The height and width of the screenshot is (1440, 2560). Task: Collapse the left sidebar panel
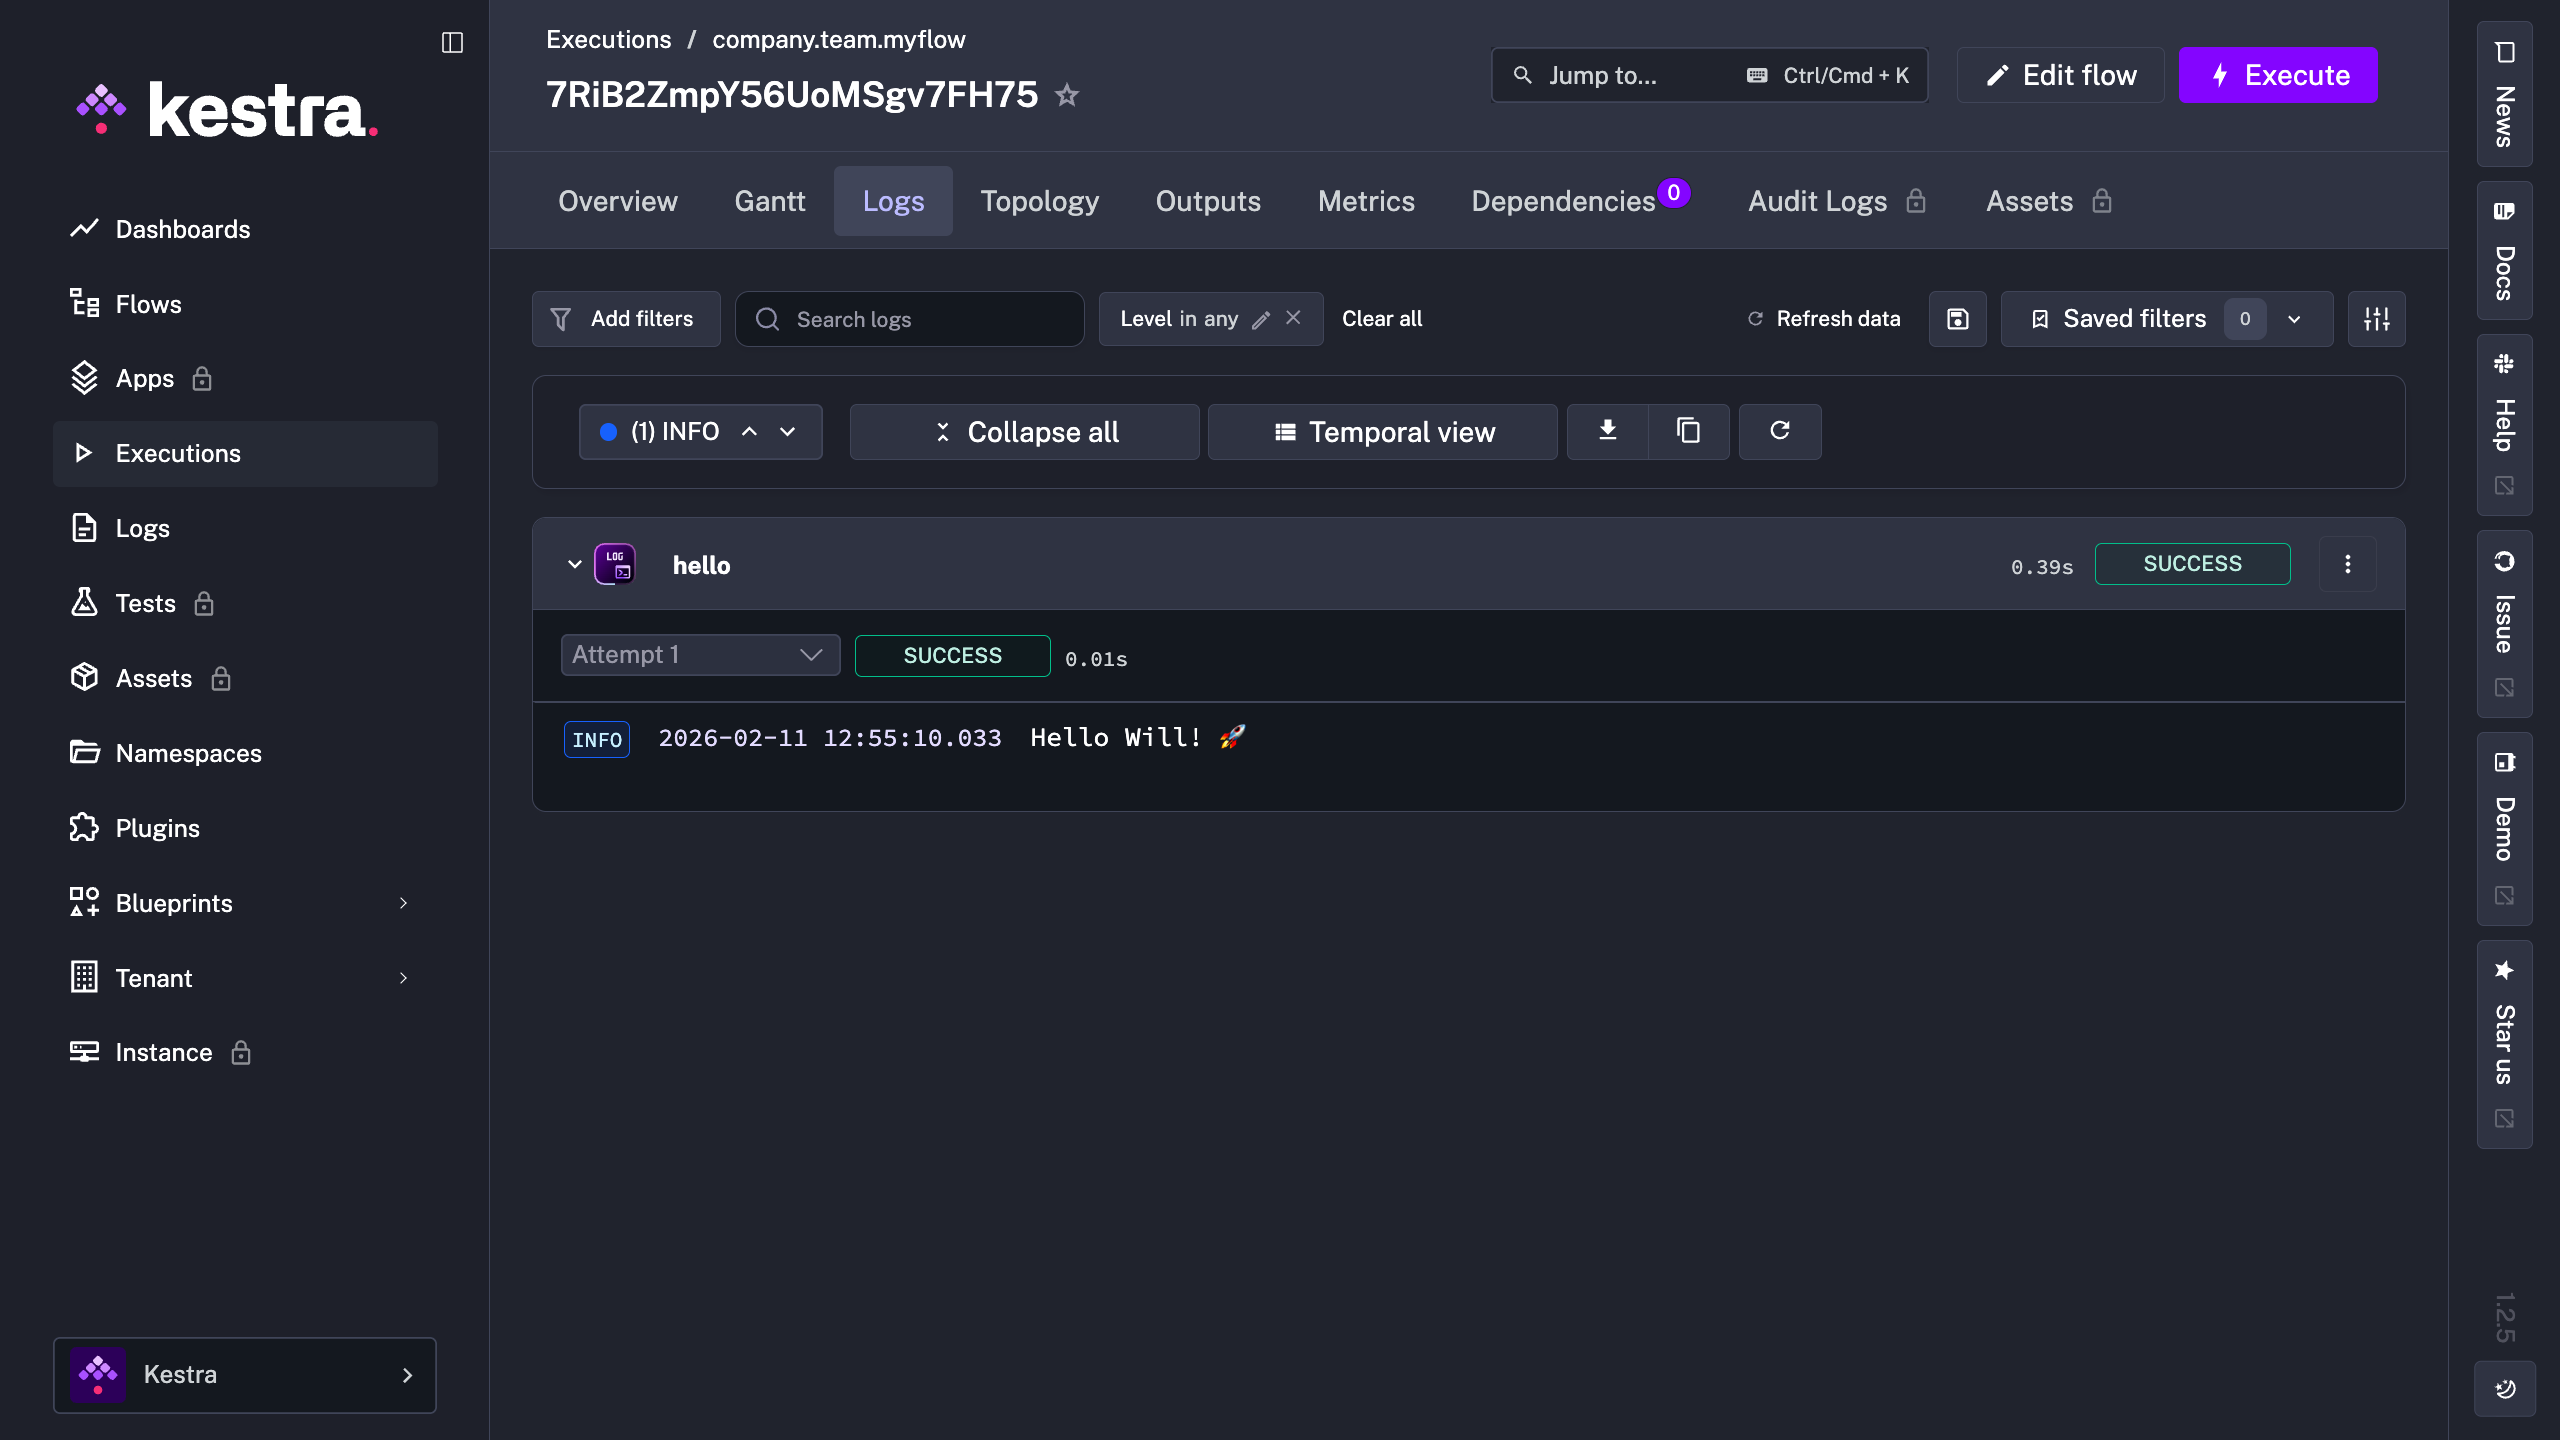(452, 42)
